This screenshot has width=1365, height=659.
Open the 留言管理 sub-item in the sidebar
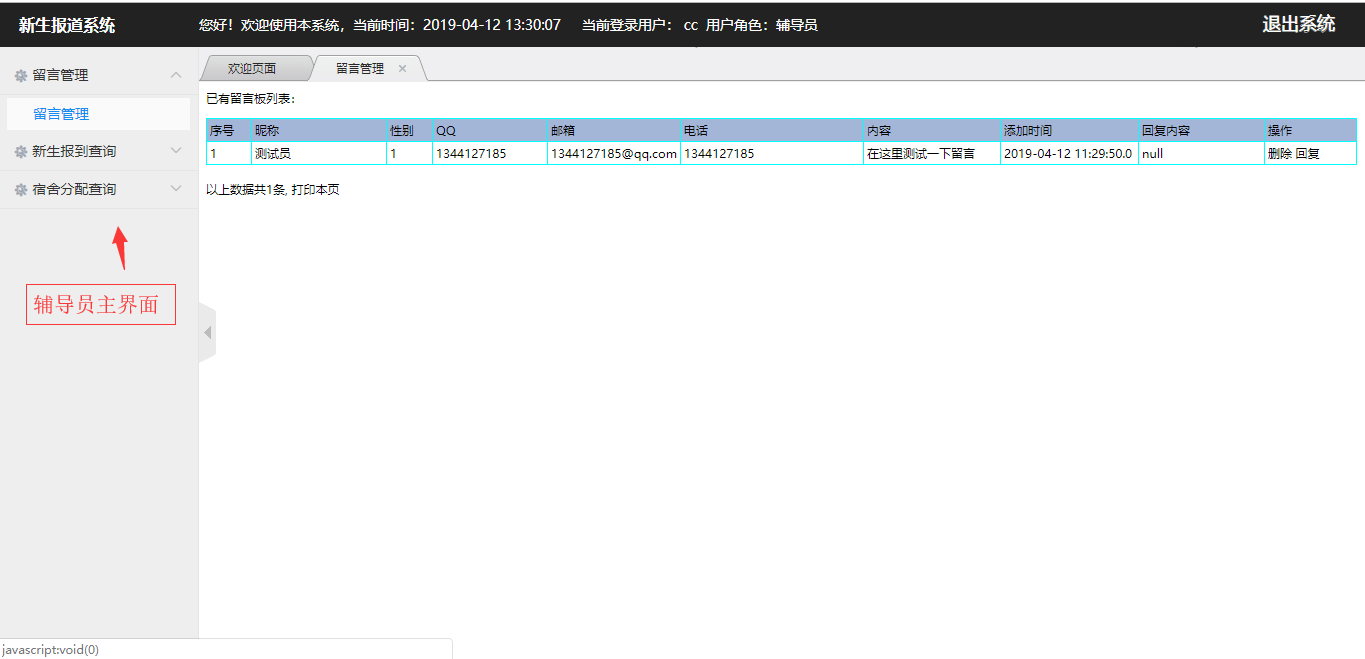[x=61, y=114]
